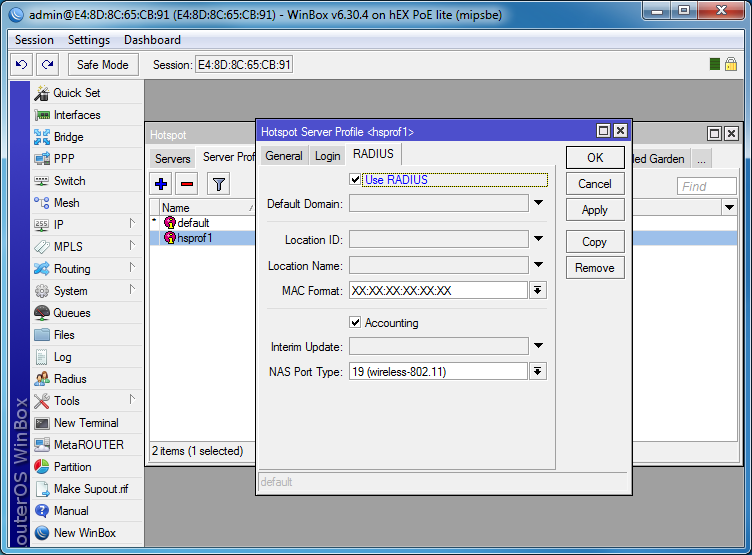Confirm profile with OK button
The height and width of the screenshot is (555, 752).
click(x=595, y=158)
